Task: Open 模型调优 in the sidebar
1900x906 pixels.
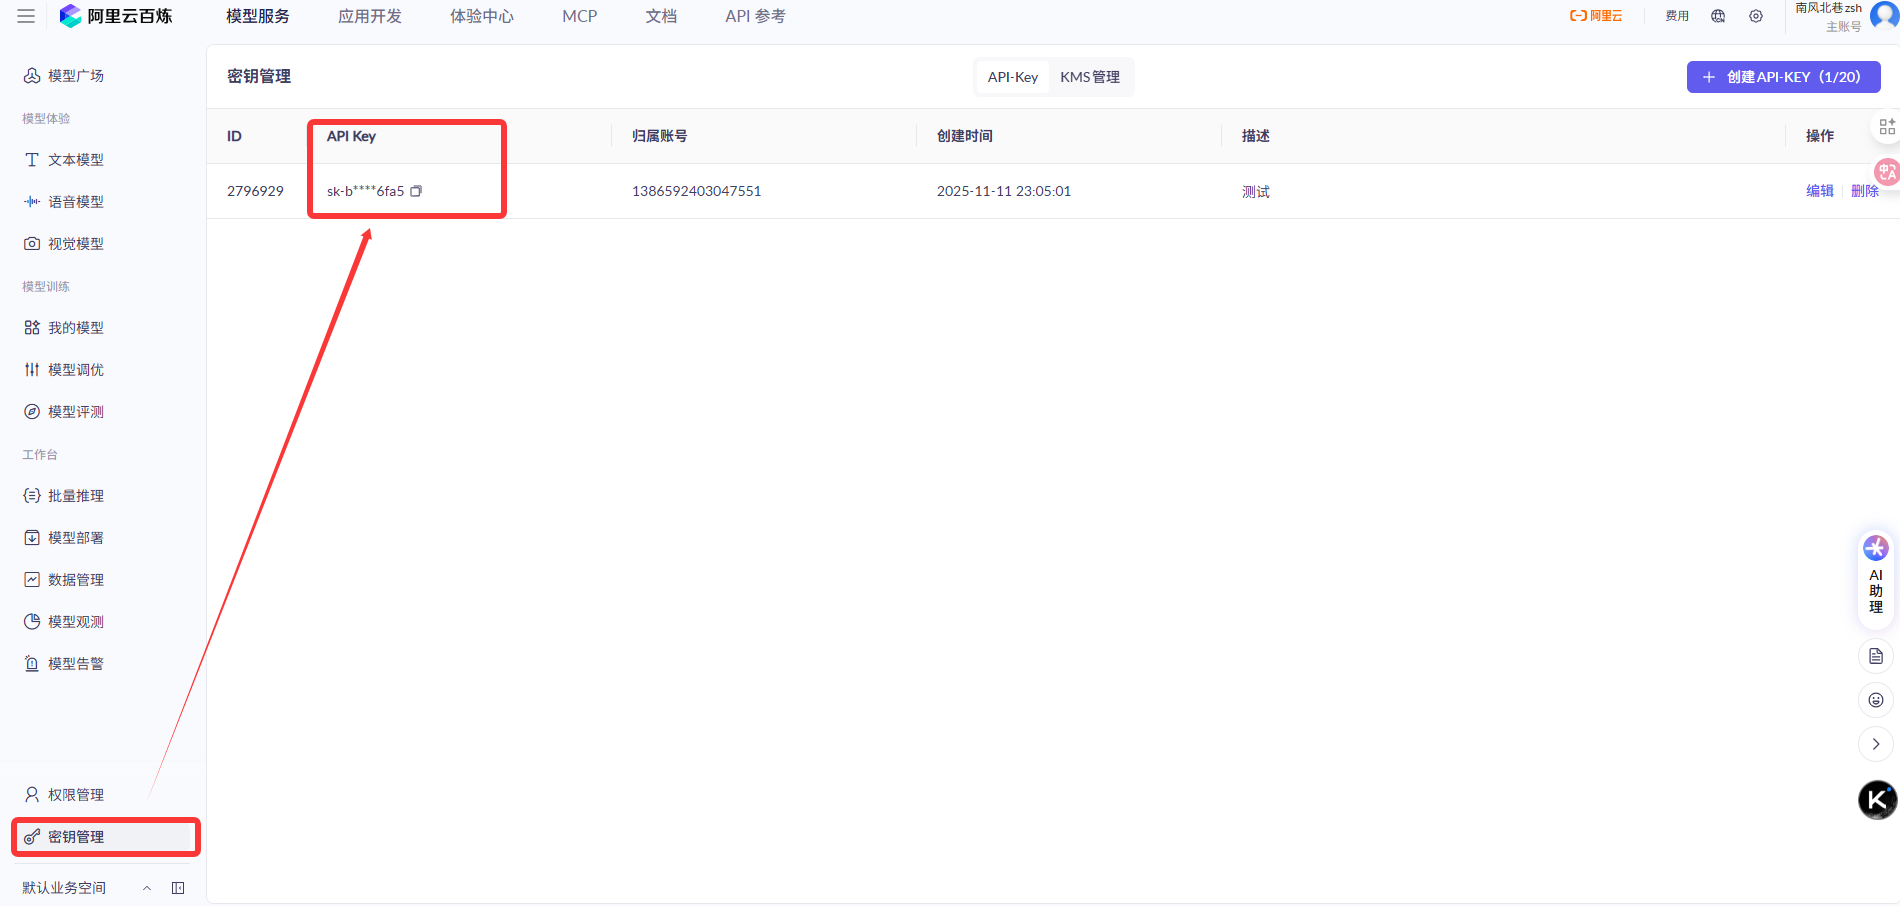Action: (76, 370)
